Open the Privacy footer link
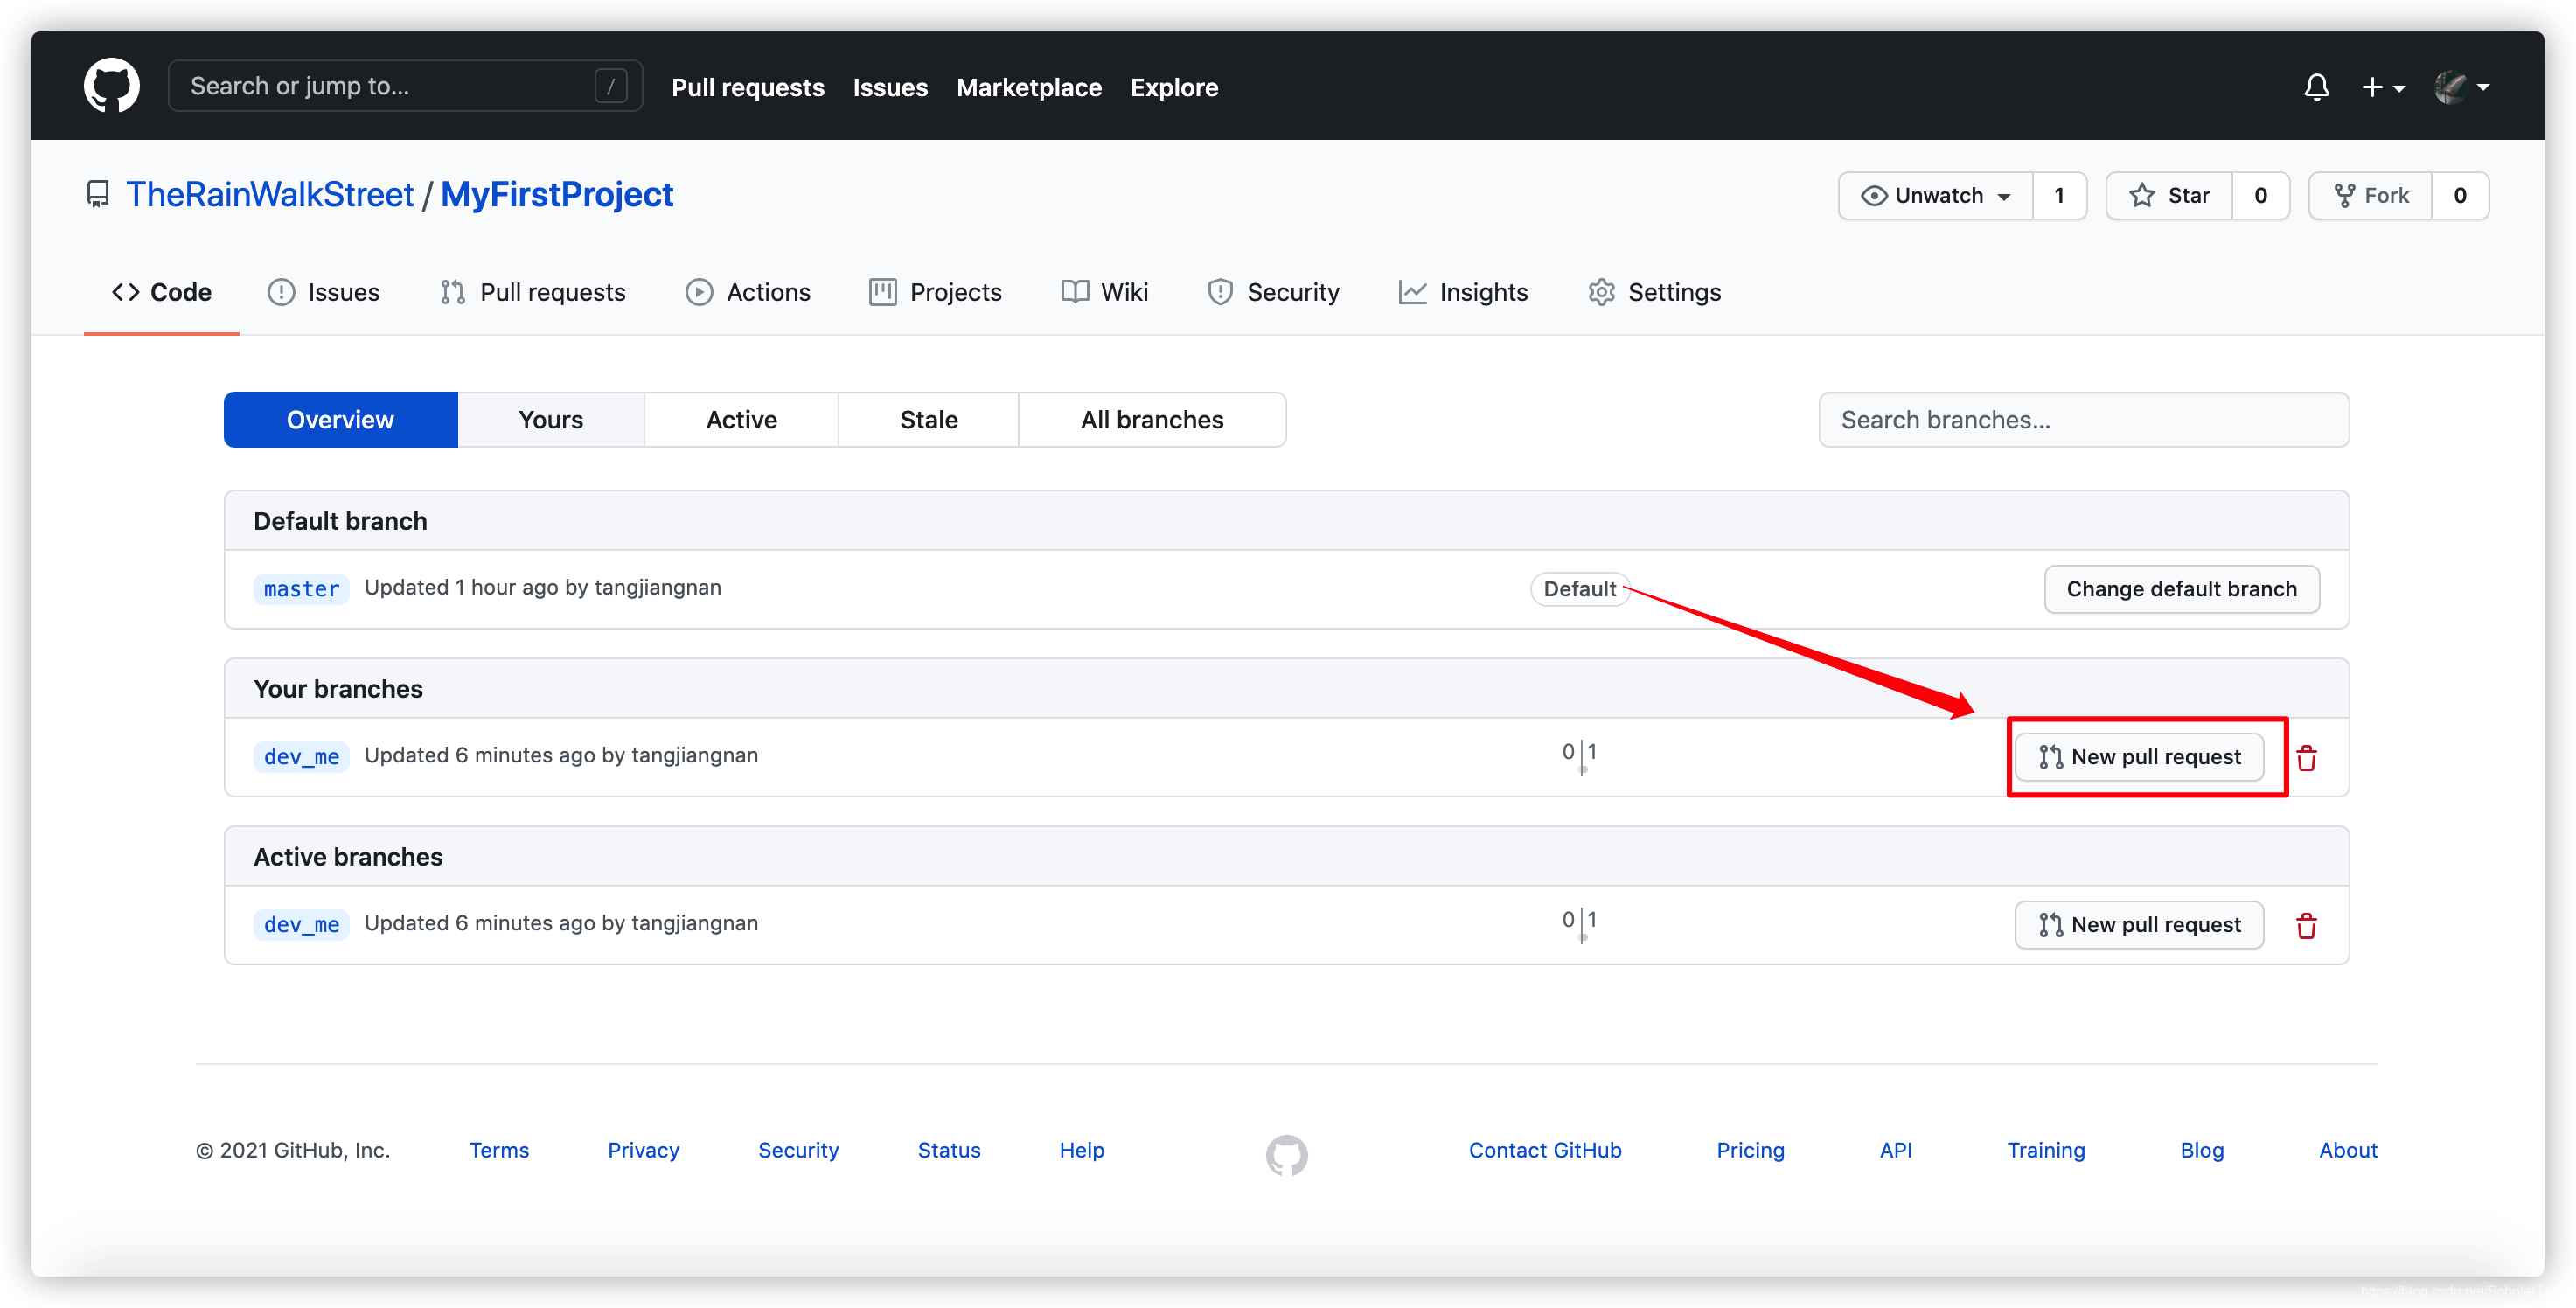2576x1308 pixels. [643, 1150]
